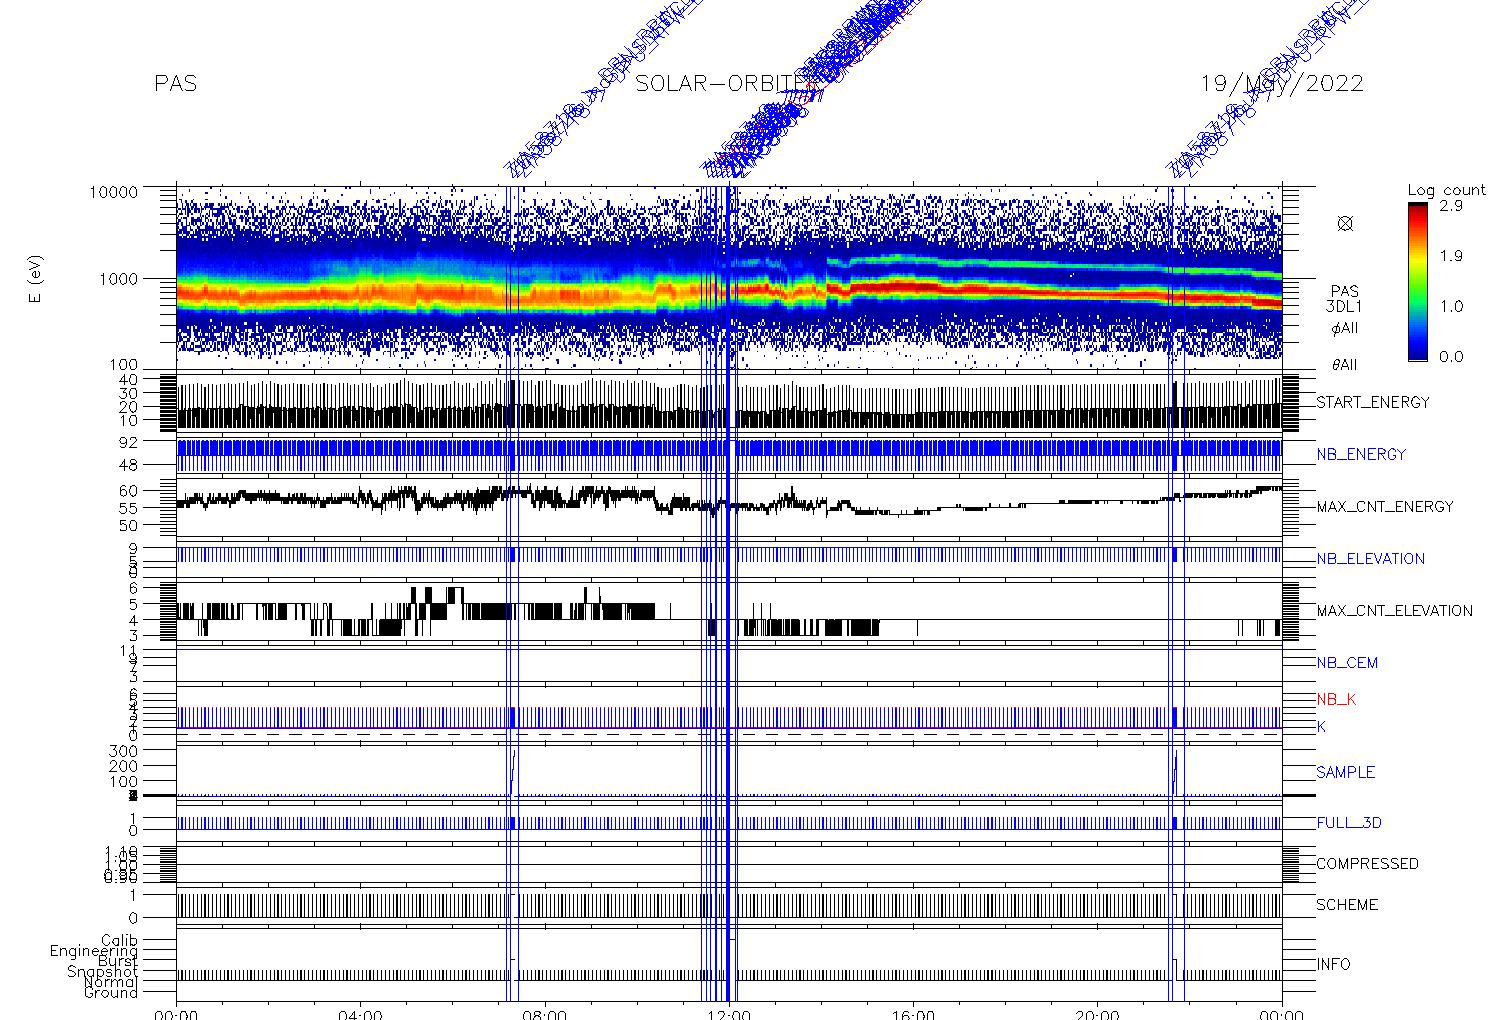Click the 'PAS 3DL1' label beside the spectrogram
Viewport: 1512px width, 1020px height.
point(1344,300)
